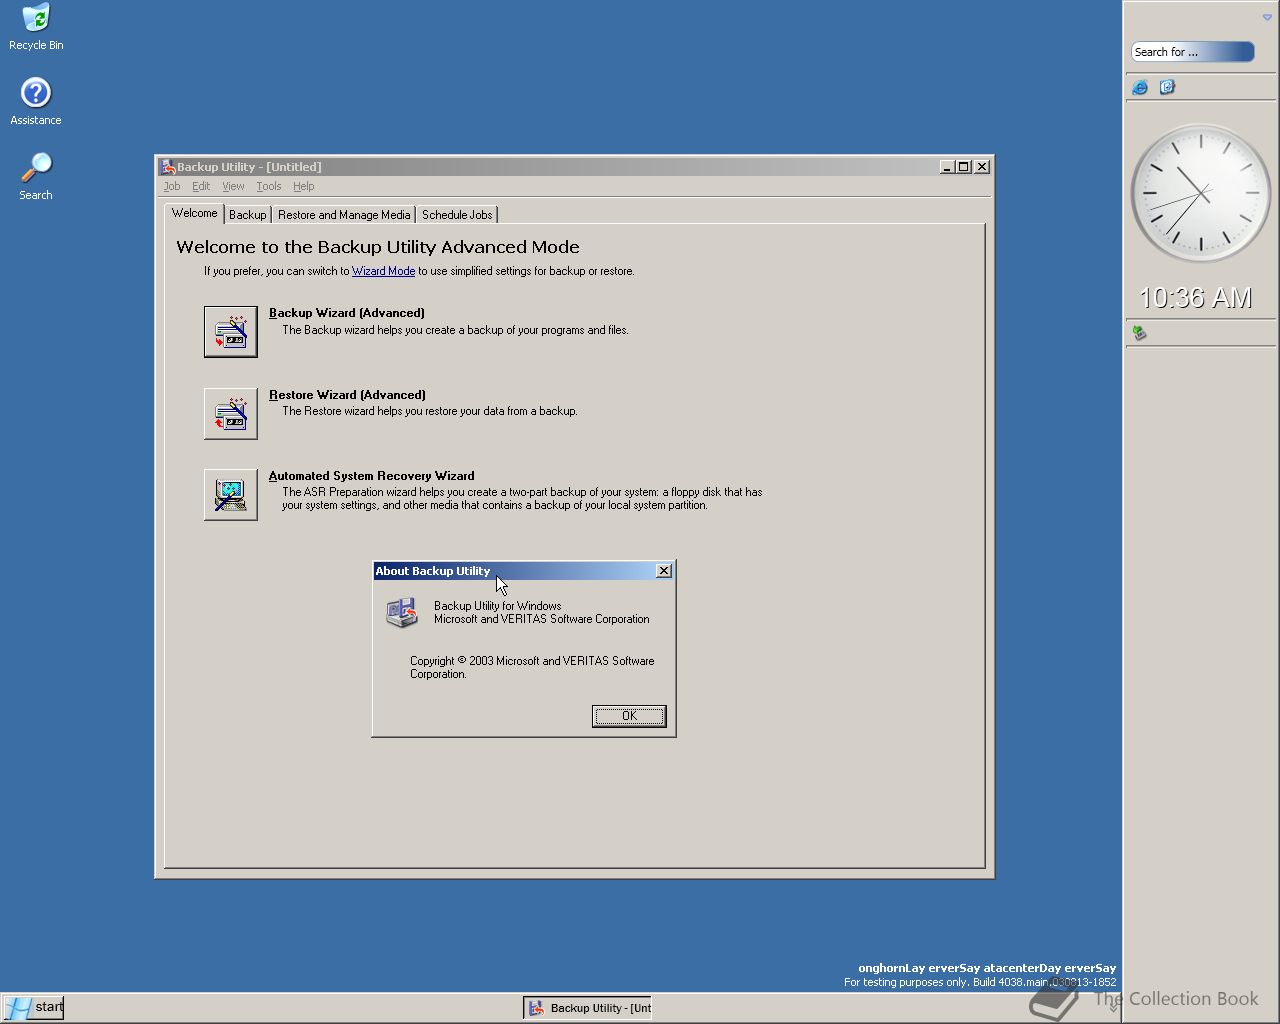
Task: Open the View menu
Action: [233, 186]
